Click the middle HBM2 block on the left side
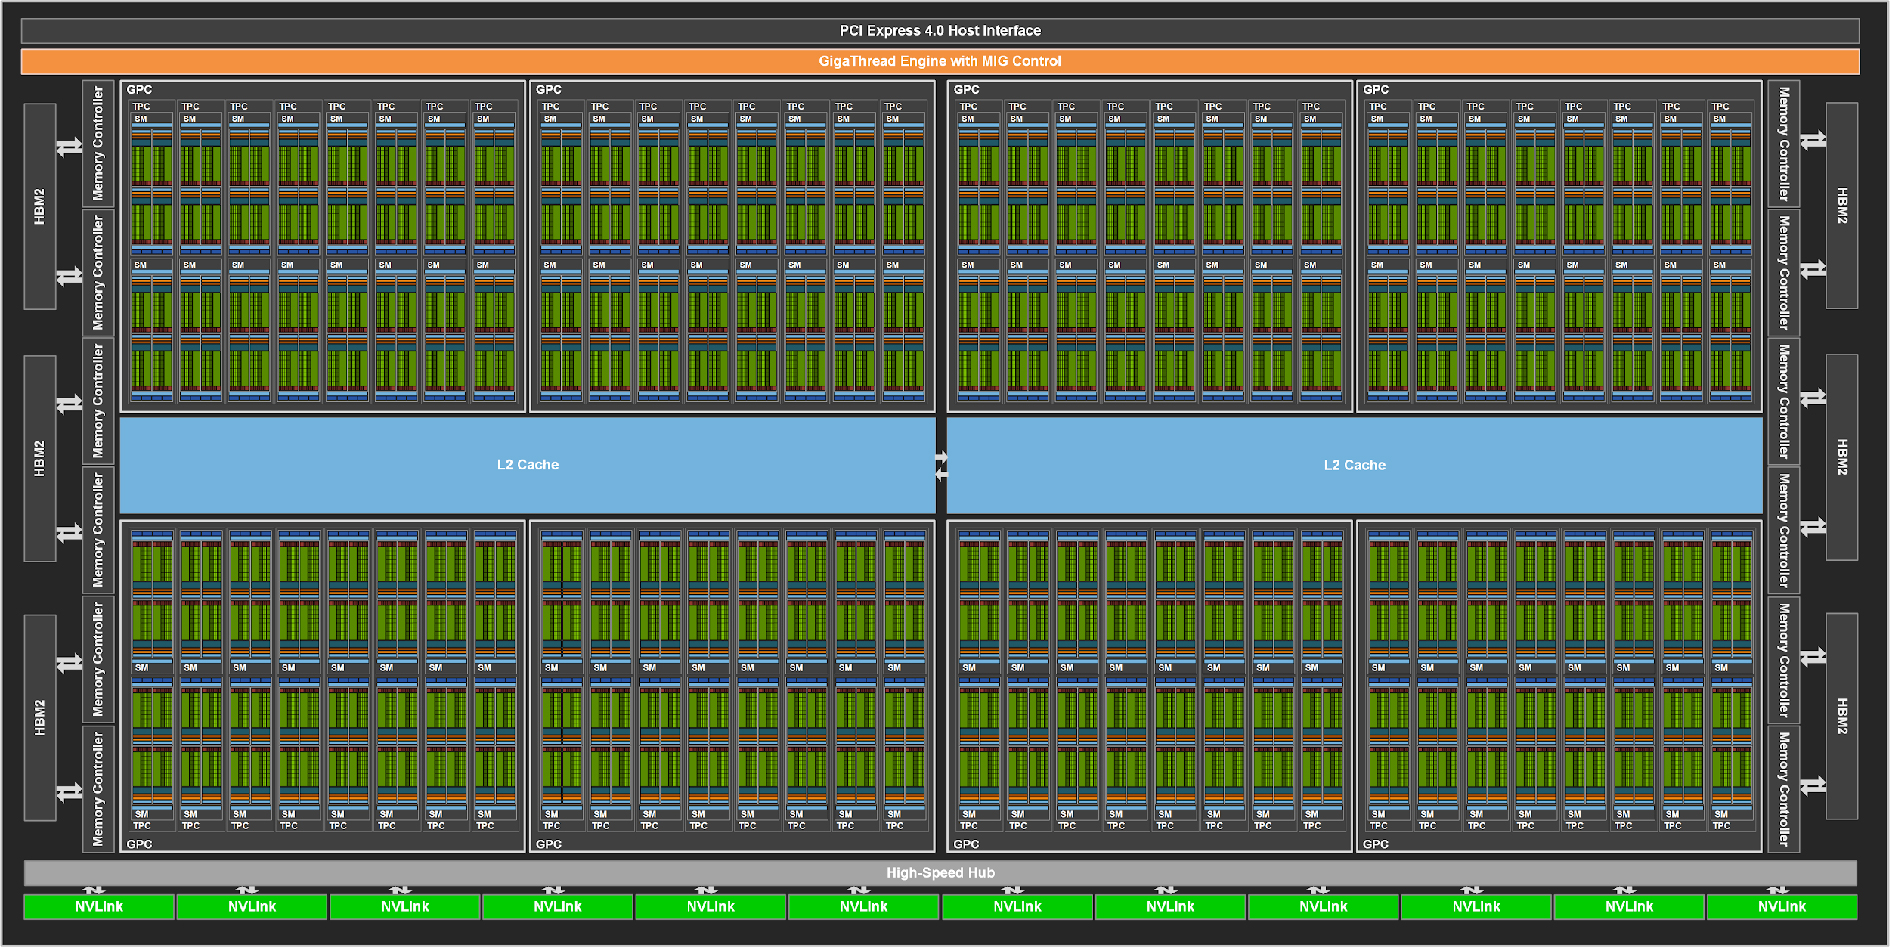The image size is (1890, 947). pos(40,458)
